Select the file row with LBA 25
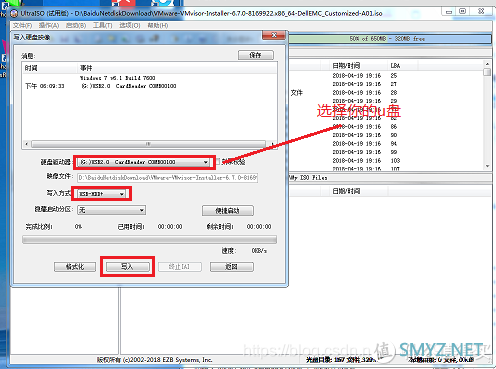This screenshot has height=369, width=496. coord(387,76)
